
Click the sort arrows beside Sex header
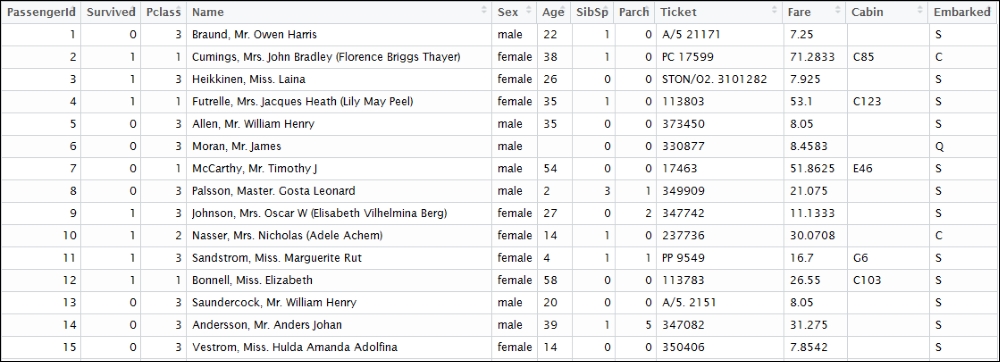[x=527, y=11]
